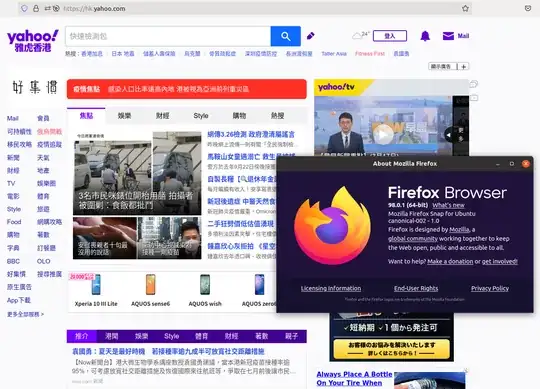540x389 pixels.
Task: Click the stacked-windows icon beside Yahoo TV
Action: click(474, 84)
